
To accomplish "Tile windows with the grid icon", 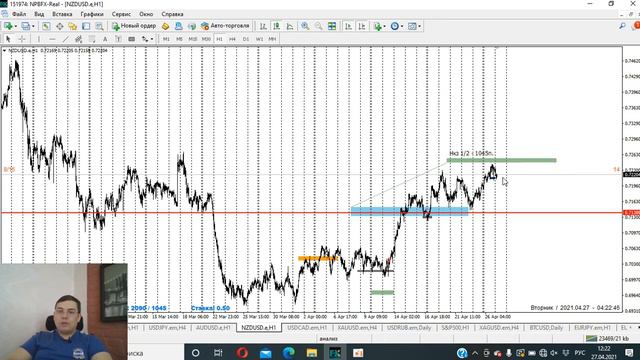I will click(332, 26).
